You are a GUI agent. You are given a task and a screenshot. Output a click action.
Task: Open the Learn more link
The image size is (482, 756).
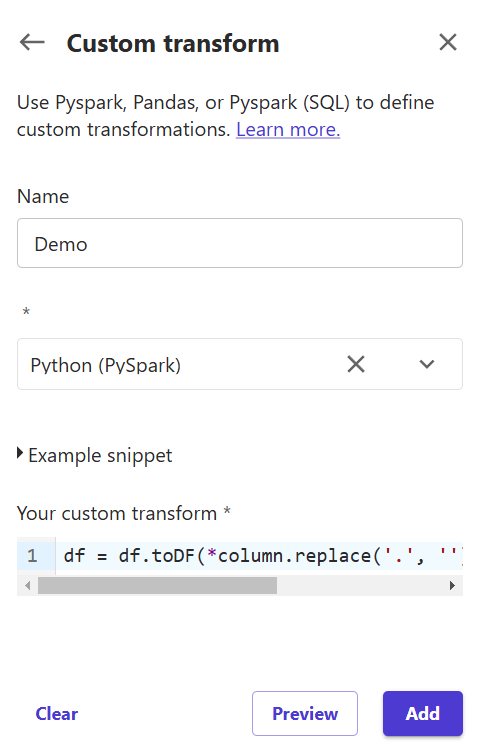(x=288, y=130)
